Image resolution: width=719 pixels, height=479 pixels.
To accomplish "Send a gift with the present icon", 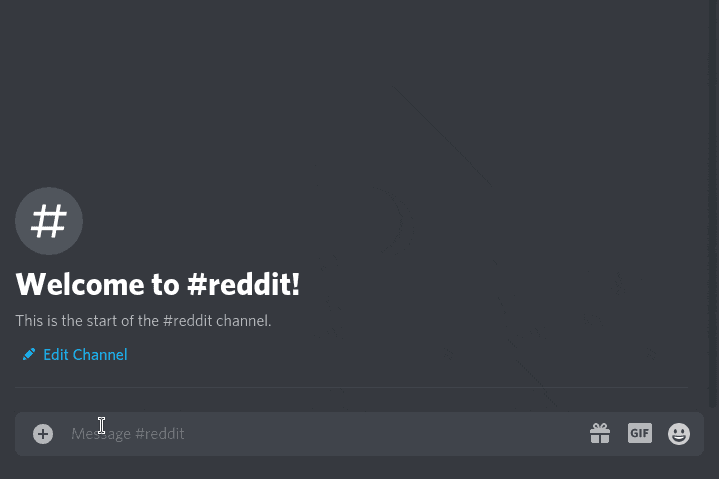I will [x=600, y=433].
